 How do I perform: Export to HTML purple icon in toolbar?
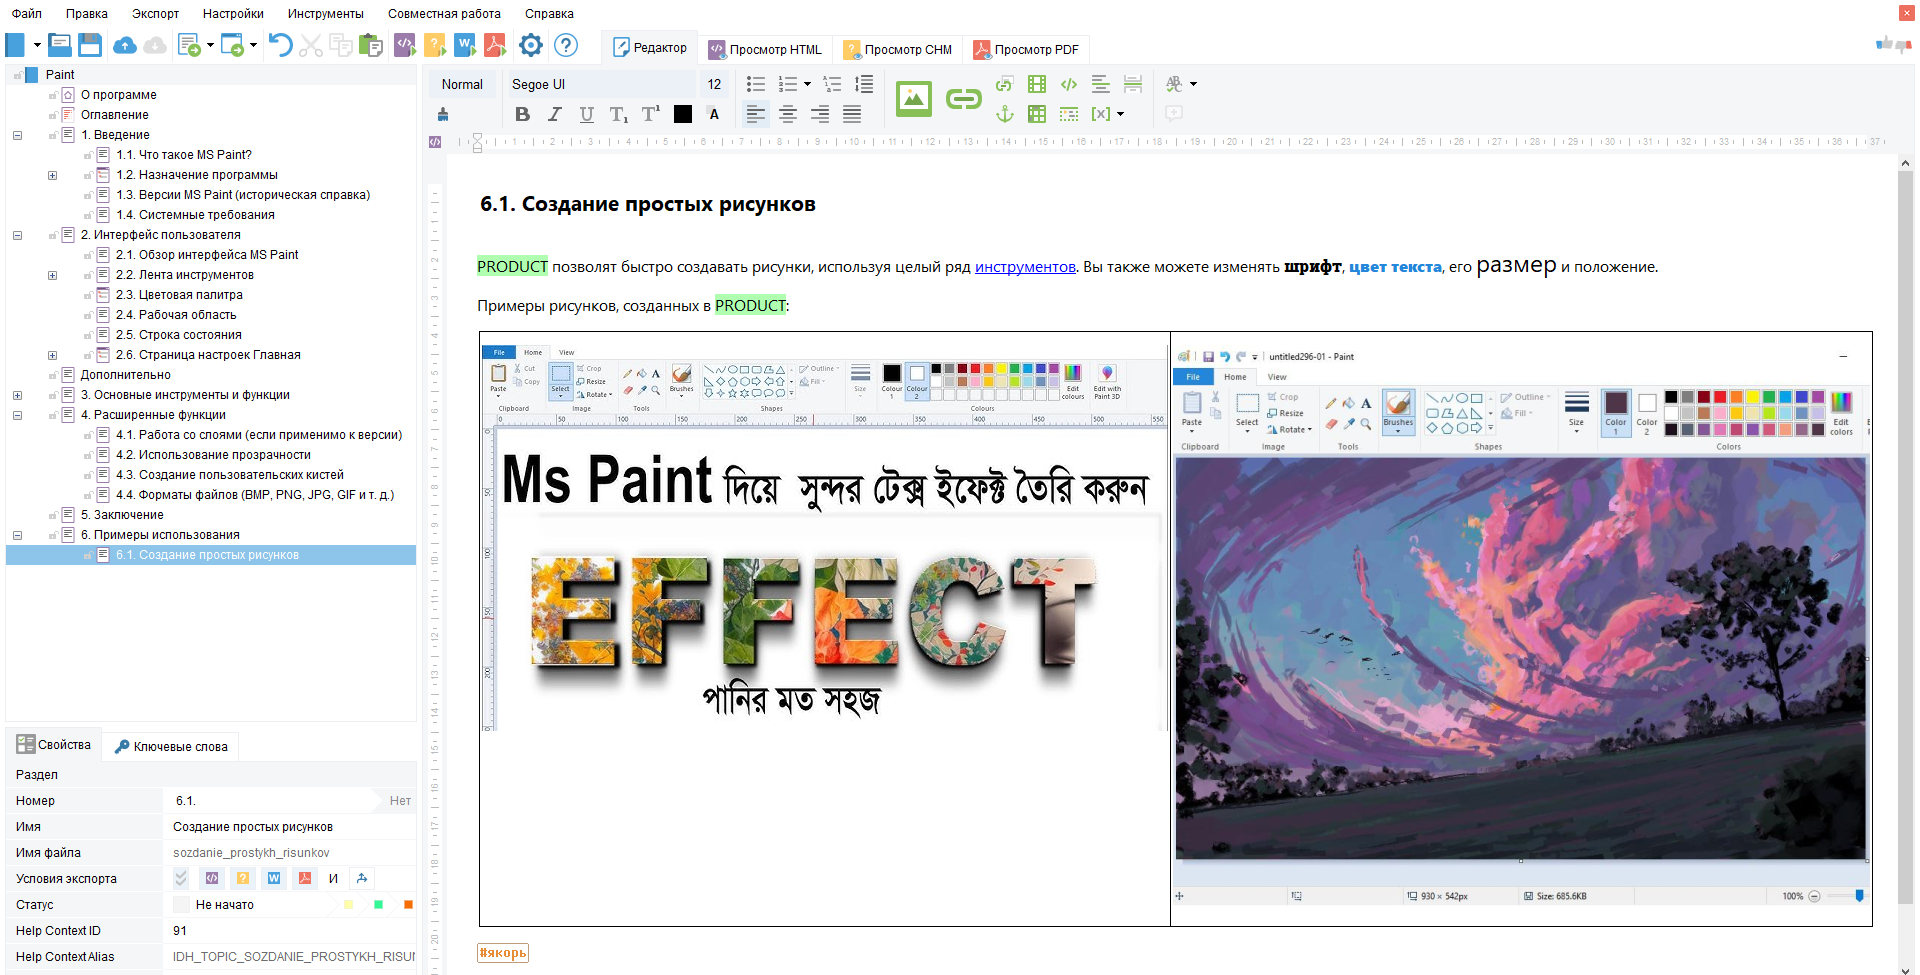tap(405, 45)
